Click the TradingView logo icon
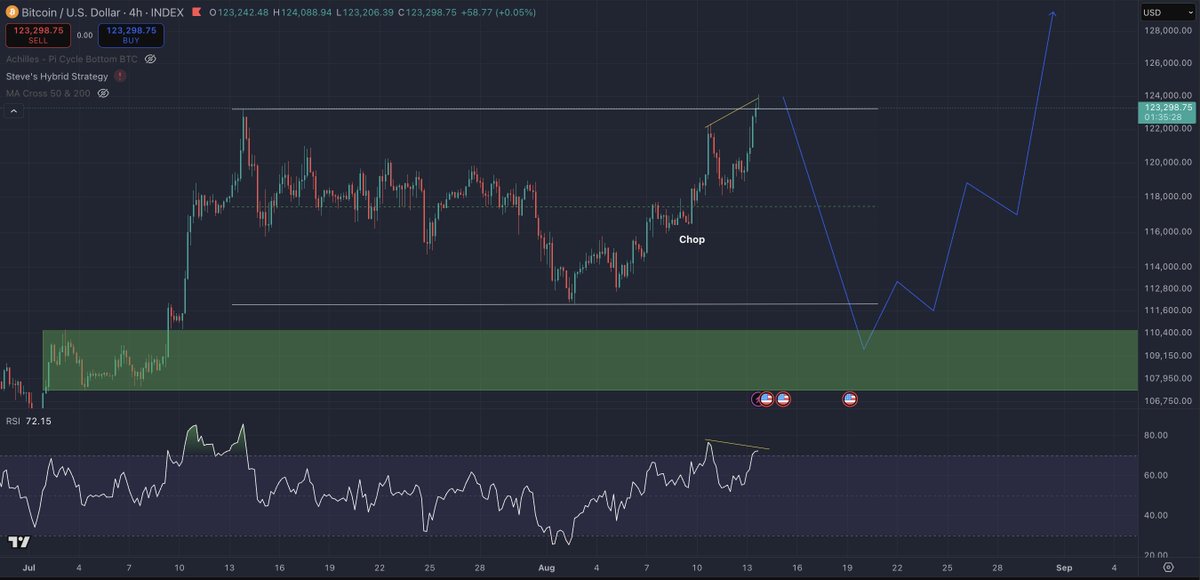1200x580 pixels. pos(19,542)
